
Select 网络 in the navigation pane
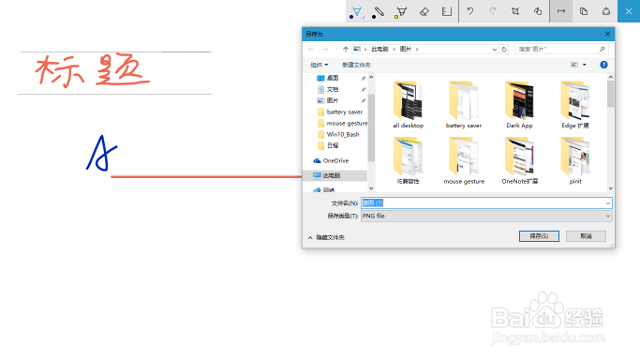click(329, 190)
